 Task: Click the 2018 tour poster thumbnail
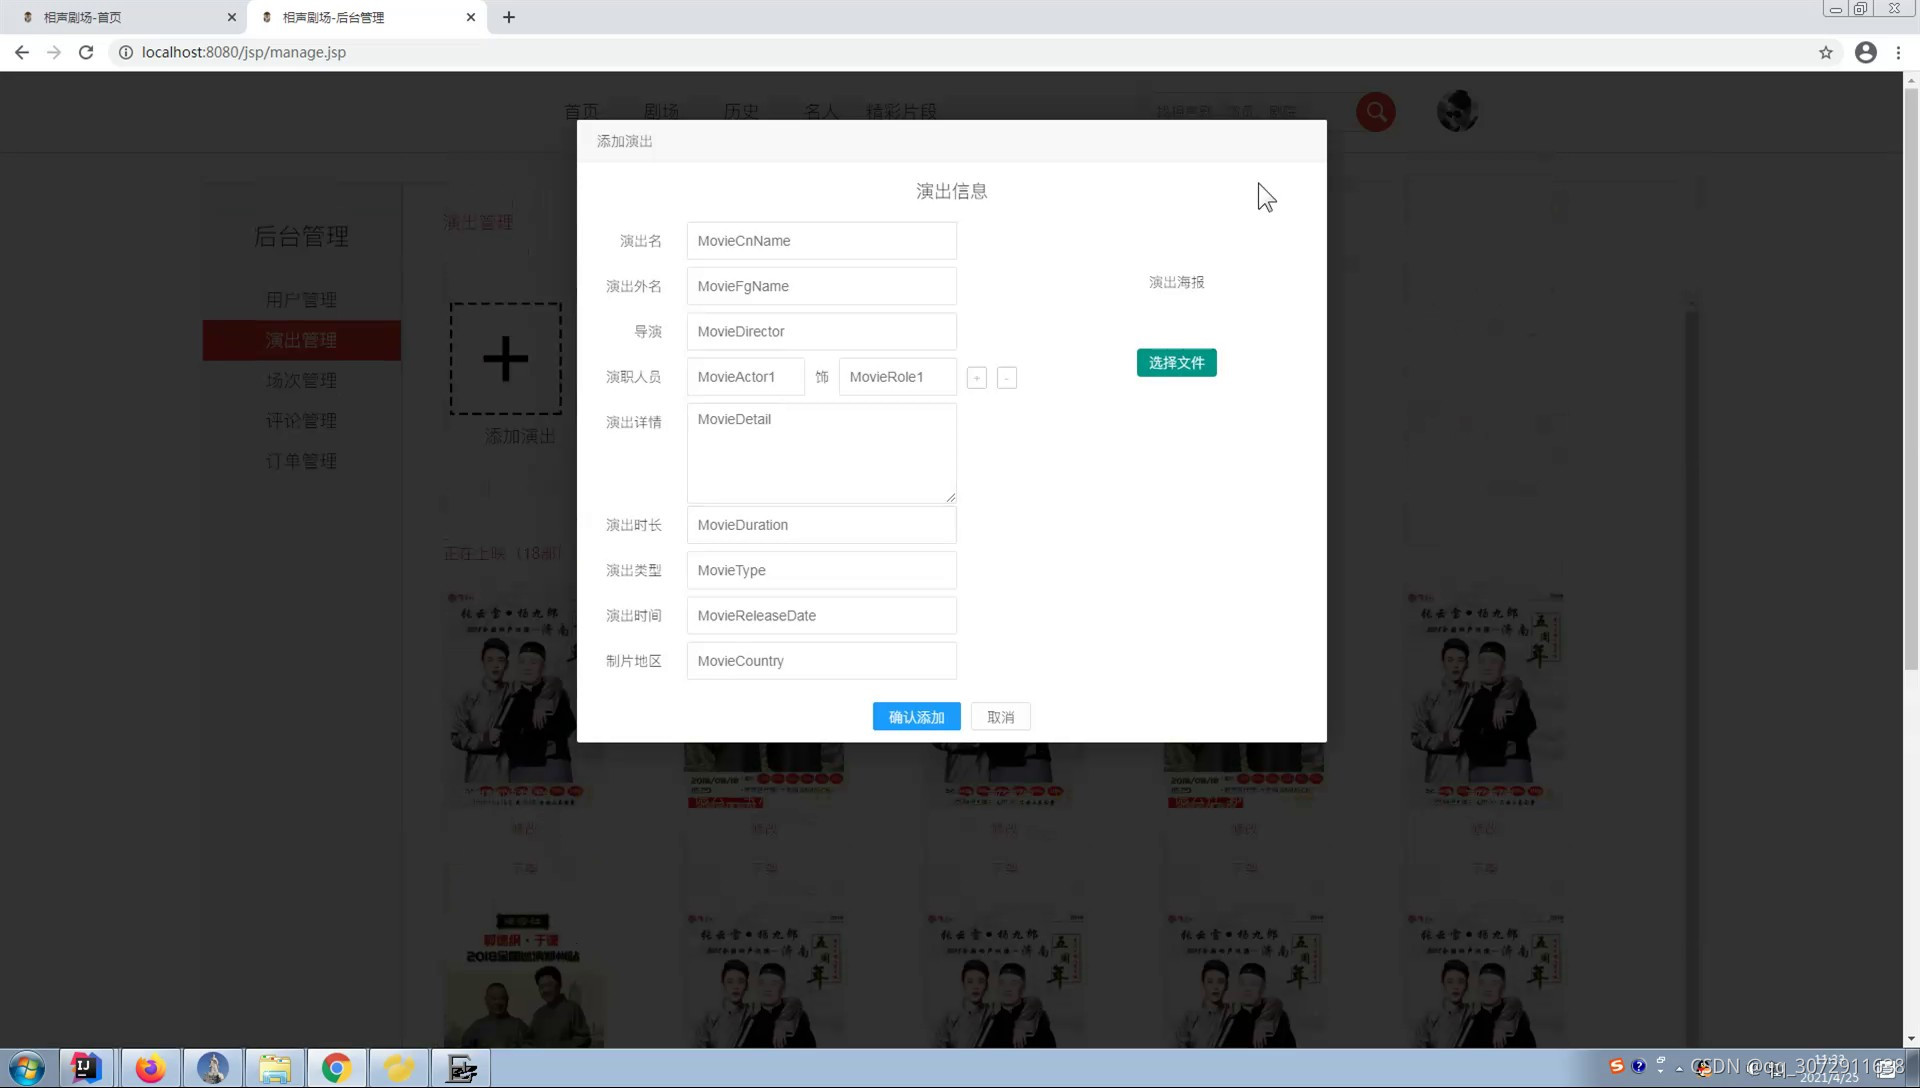point(524,980)
